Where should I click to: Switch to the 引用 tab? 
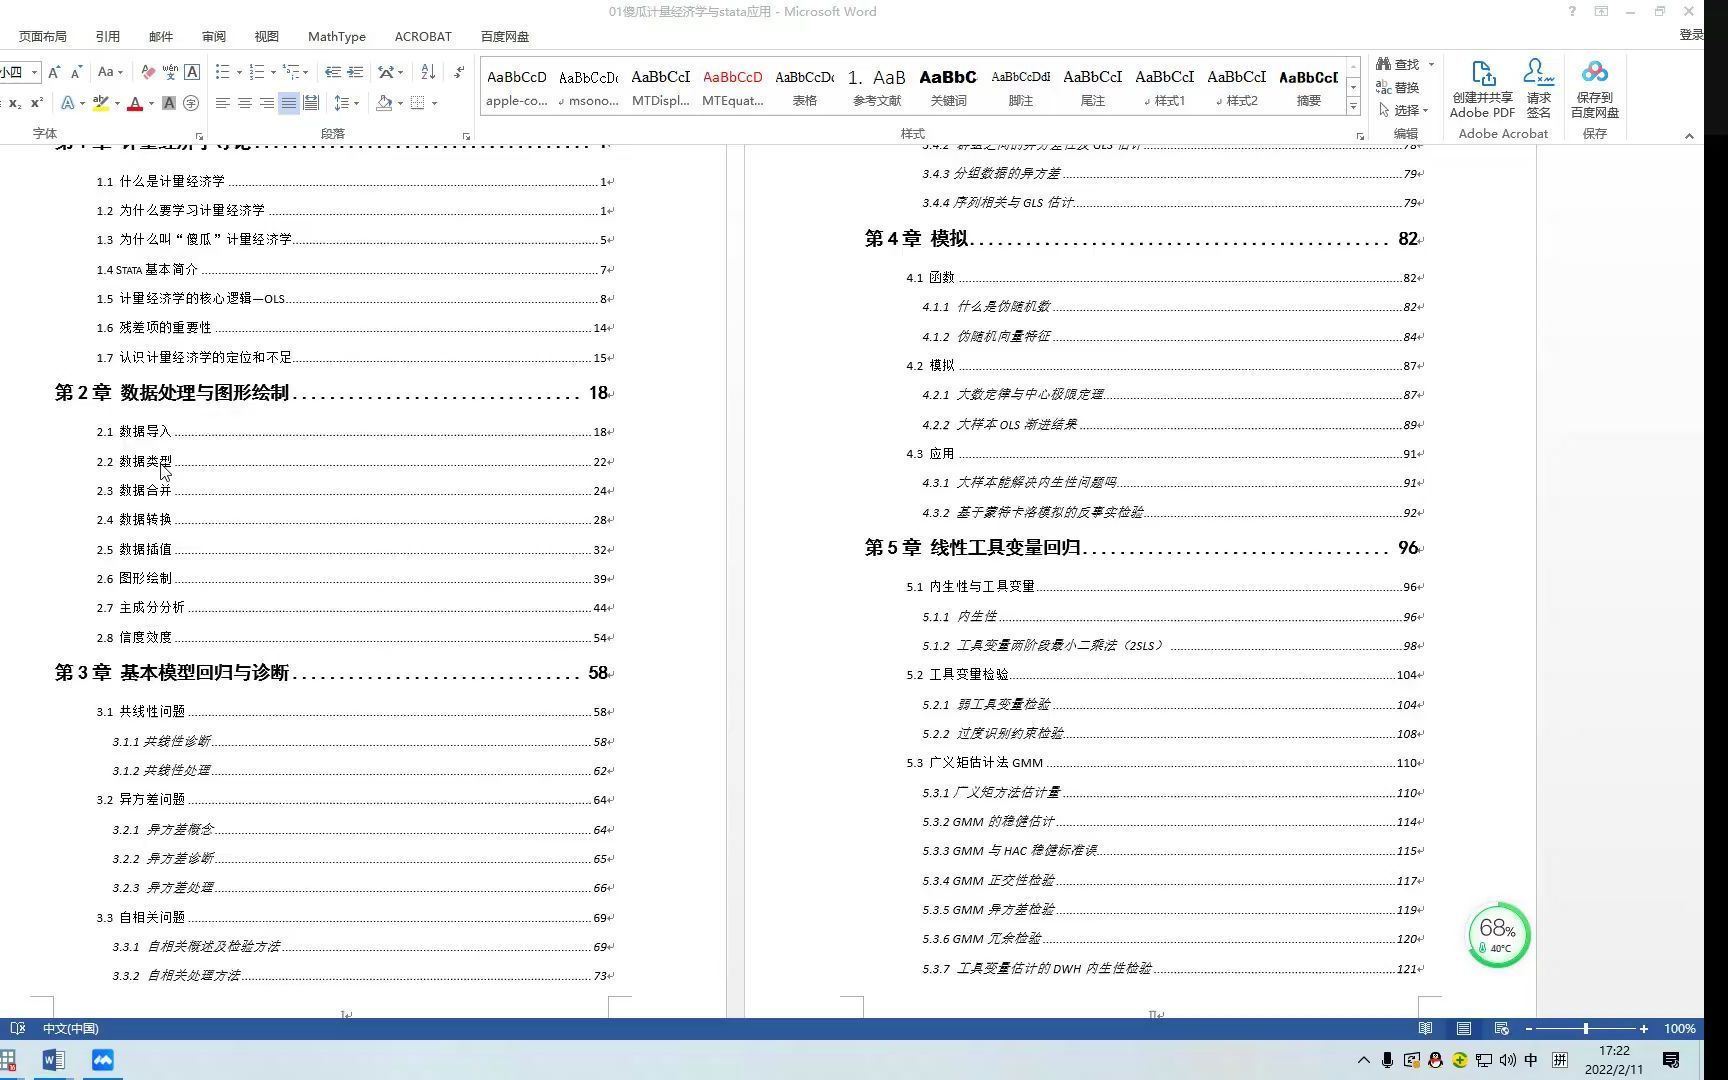[108, 36]
